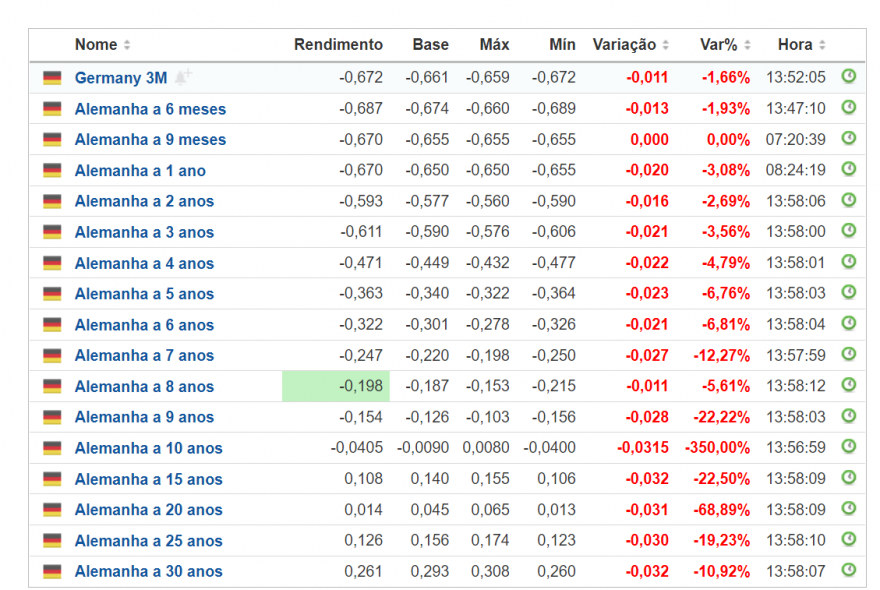Click the clock icon for Alemanha a 4 anos
880x590 pixels.
[849, 261]
